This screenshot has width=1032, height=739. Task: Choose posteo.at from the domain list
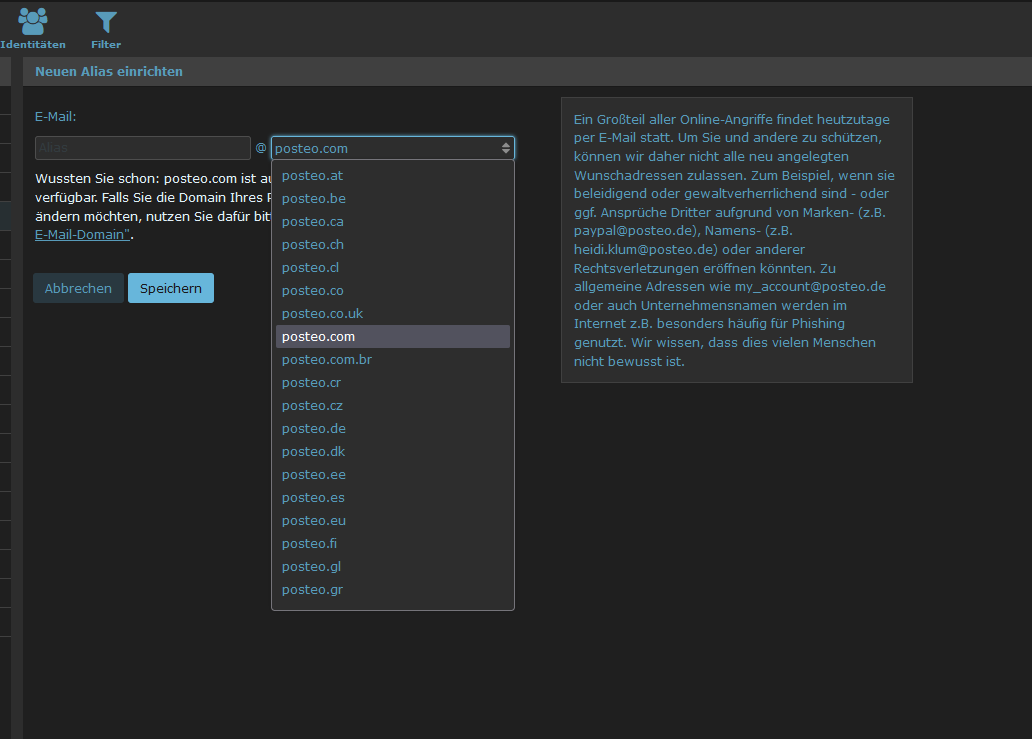312,176
